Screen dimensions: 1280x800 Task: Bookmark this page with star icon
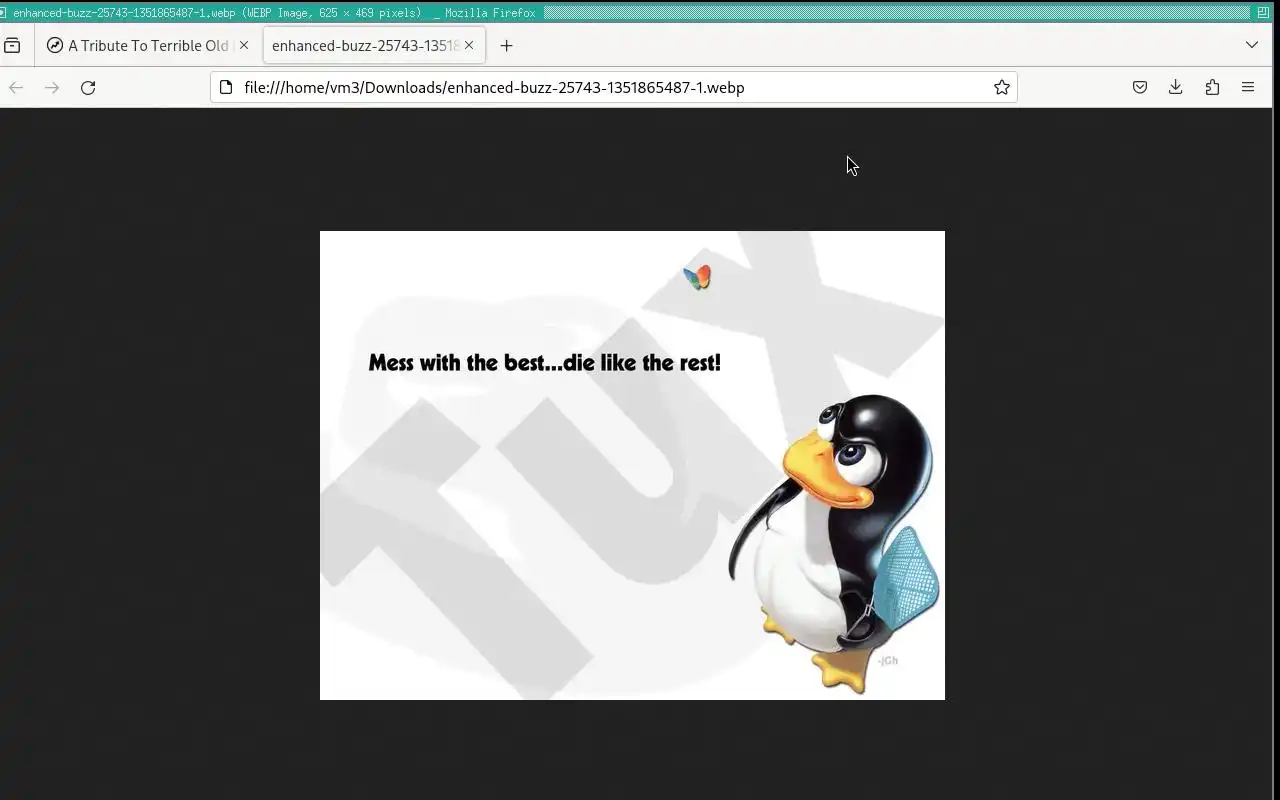tap(1001, 87)
